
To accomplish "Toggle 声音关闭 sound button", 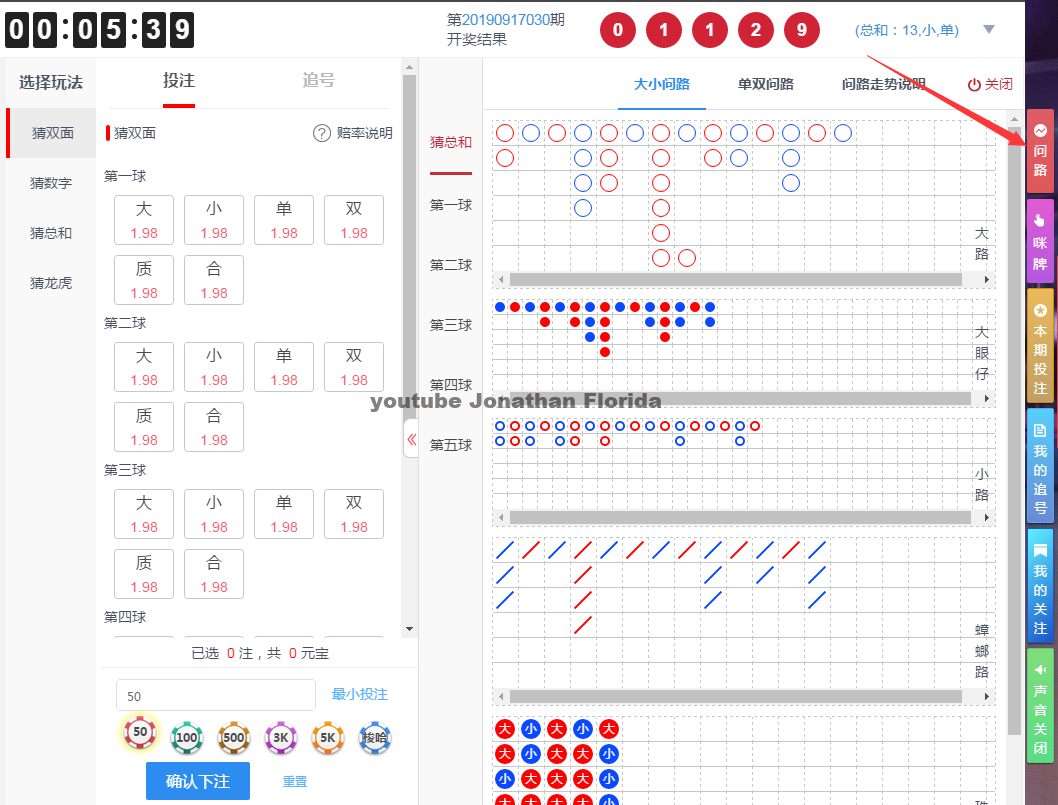I will [1040, 705].
